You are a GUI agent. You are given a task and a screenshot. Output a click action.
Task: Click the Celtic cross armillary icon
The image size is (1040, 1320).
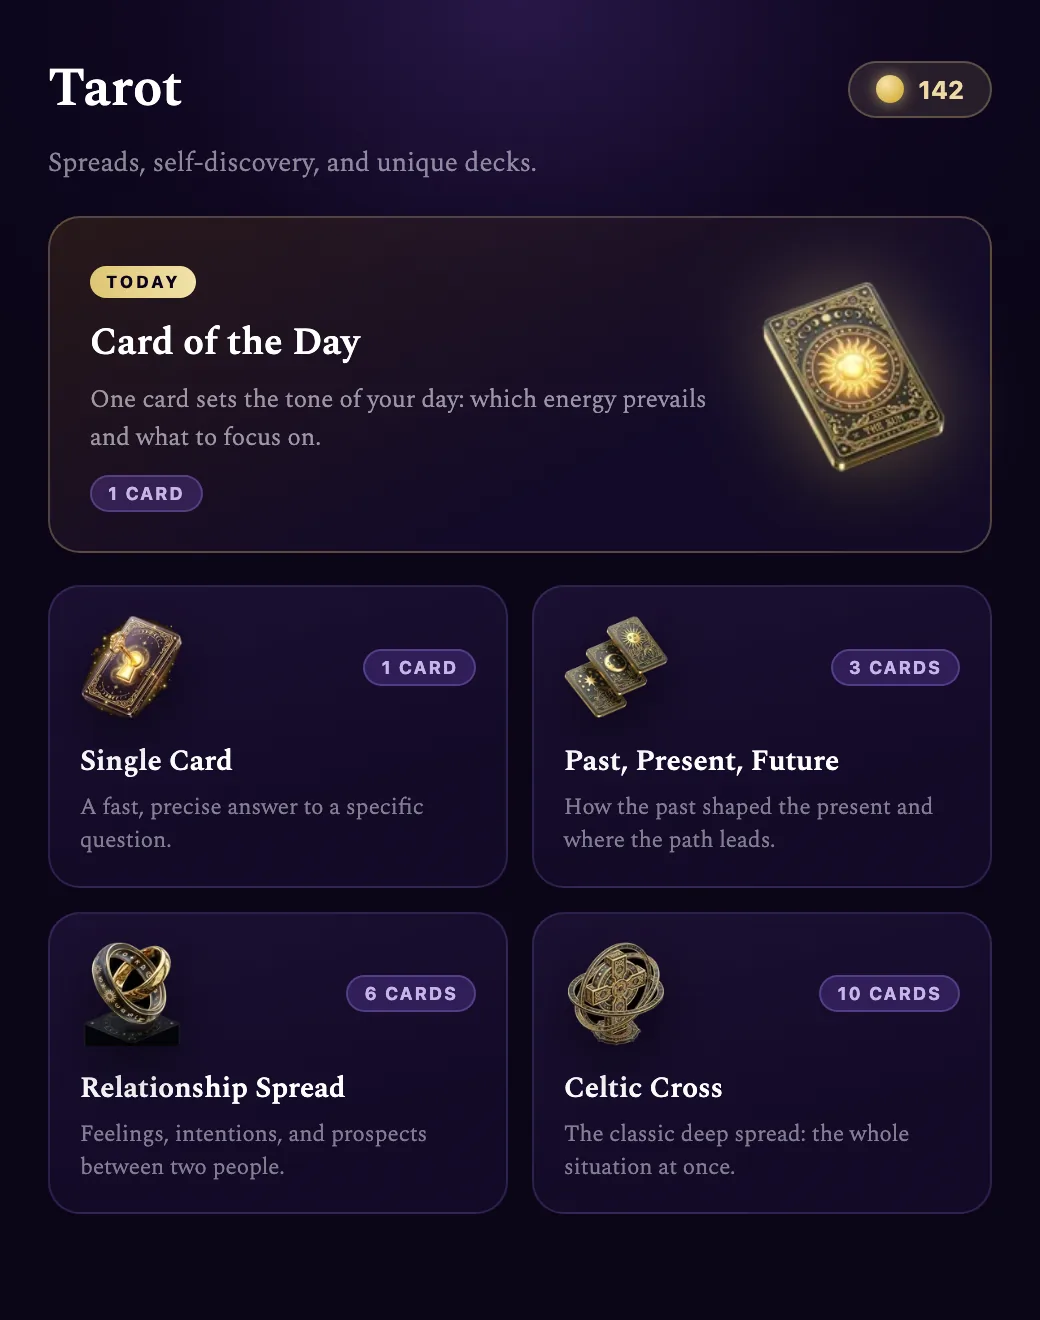(x=616, y=993)
